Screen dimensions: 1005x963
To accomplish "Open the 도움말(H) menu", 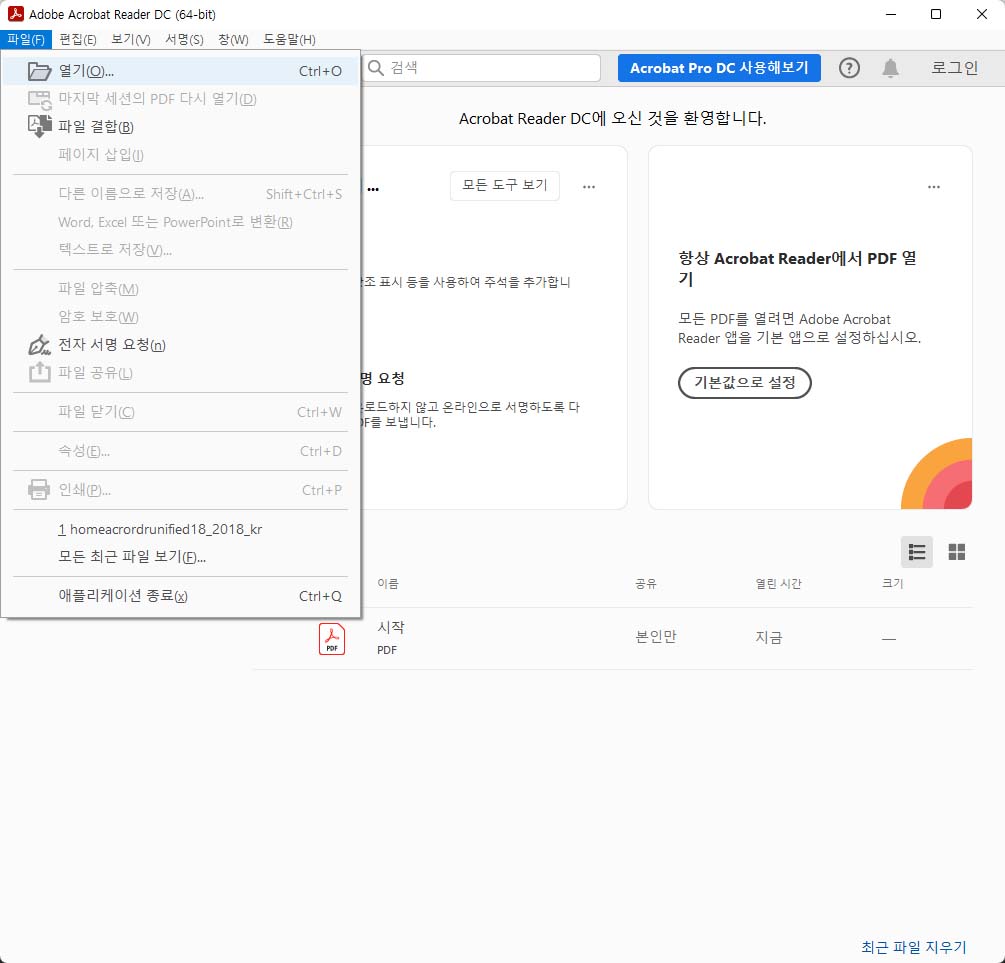I will 289,40.
